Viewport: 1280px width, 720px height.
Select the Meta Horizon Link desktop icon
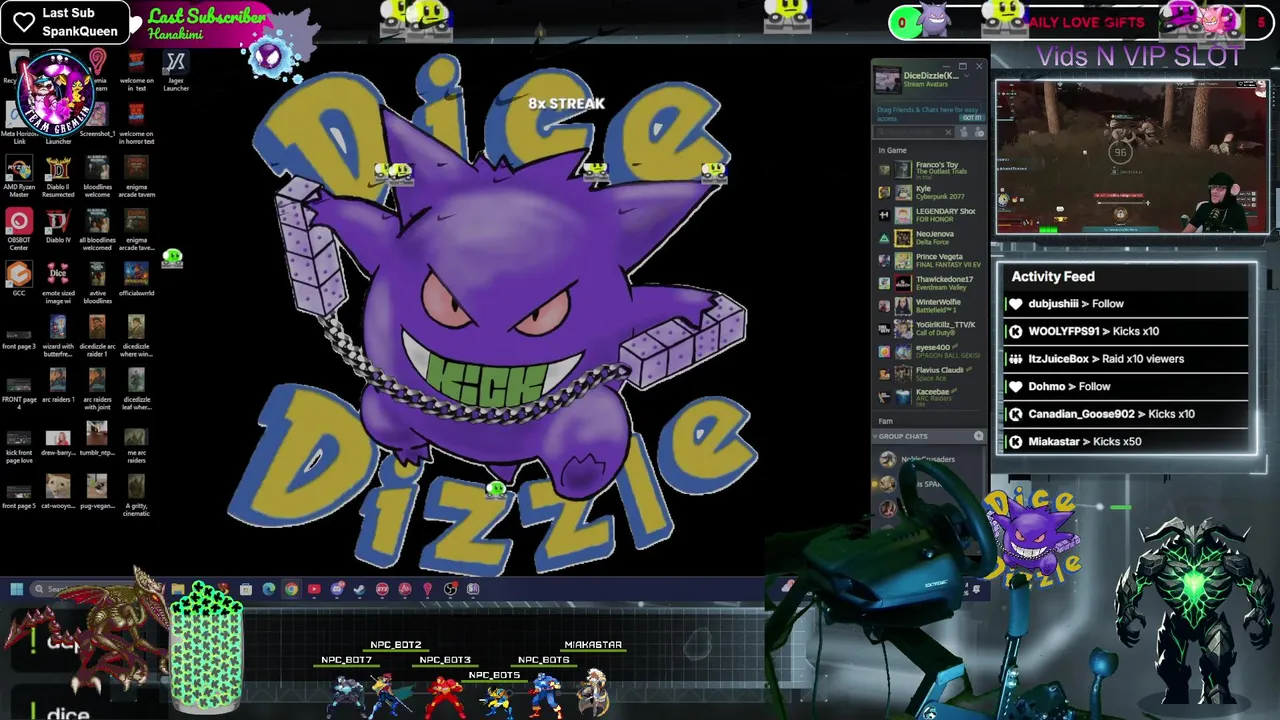pos(19,123)
